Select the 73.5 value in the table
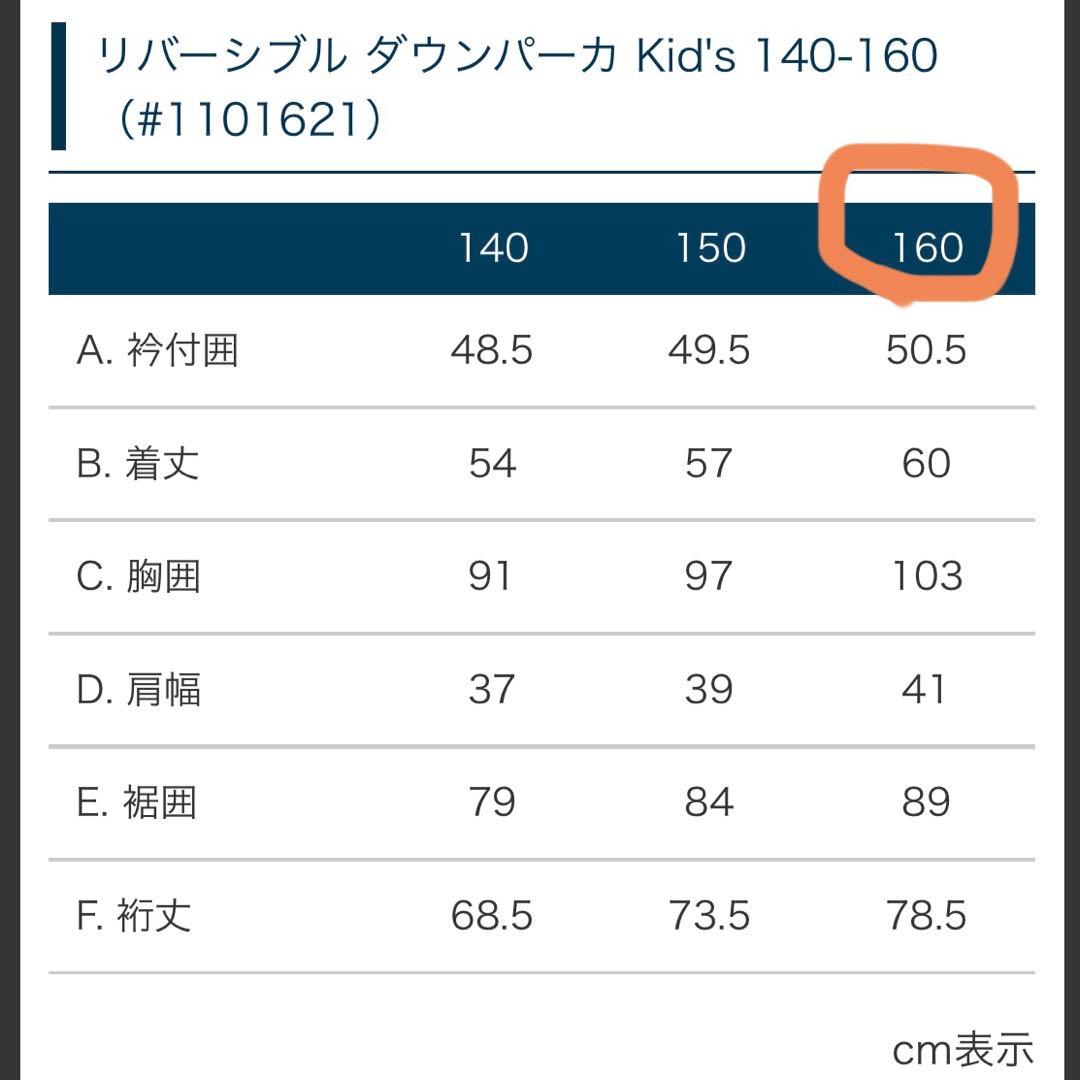 point(709,916)
